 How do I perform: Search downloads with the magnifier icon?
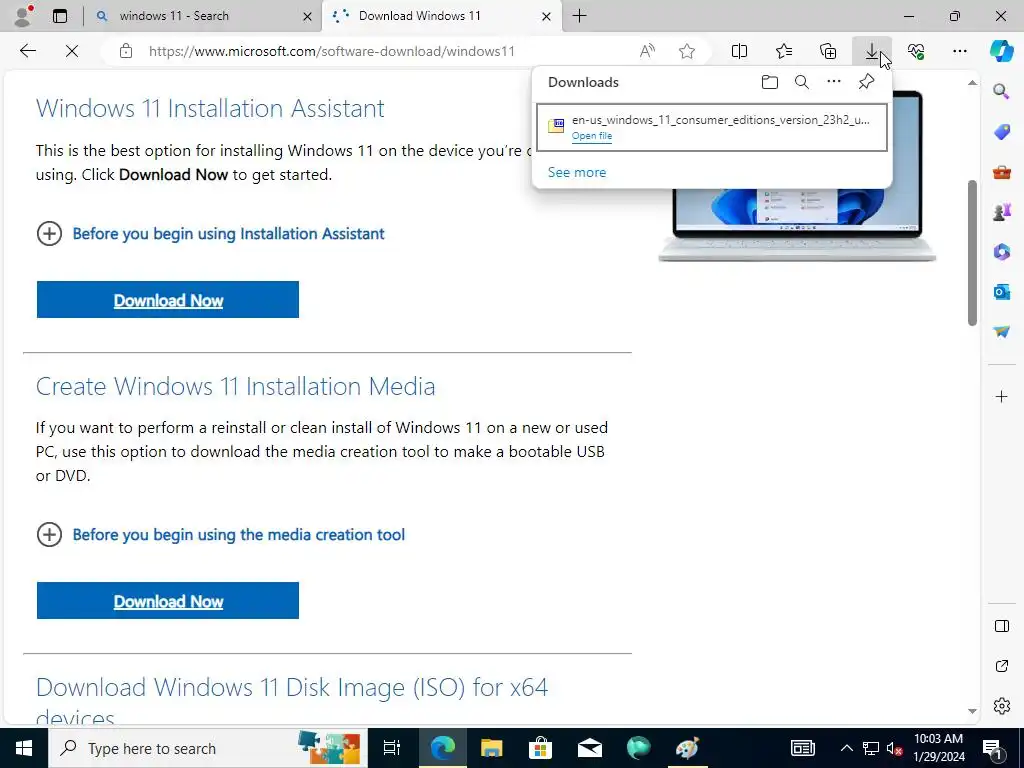coord(802,82)
